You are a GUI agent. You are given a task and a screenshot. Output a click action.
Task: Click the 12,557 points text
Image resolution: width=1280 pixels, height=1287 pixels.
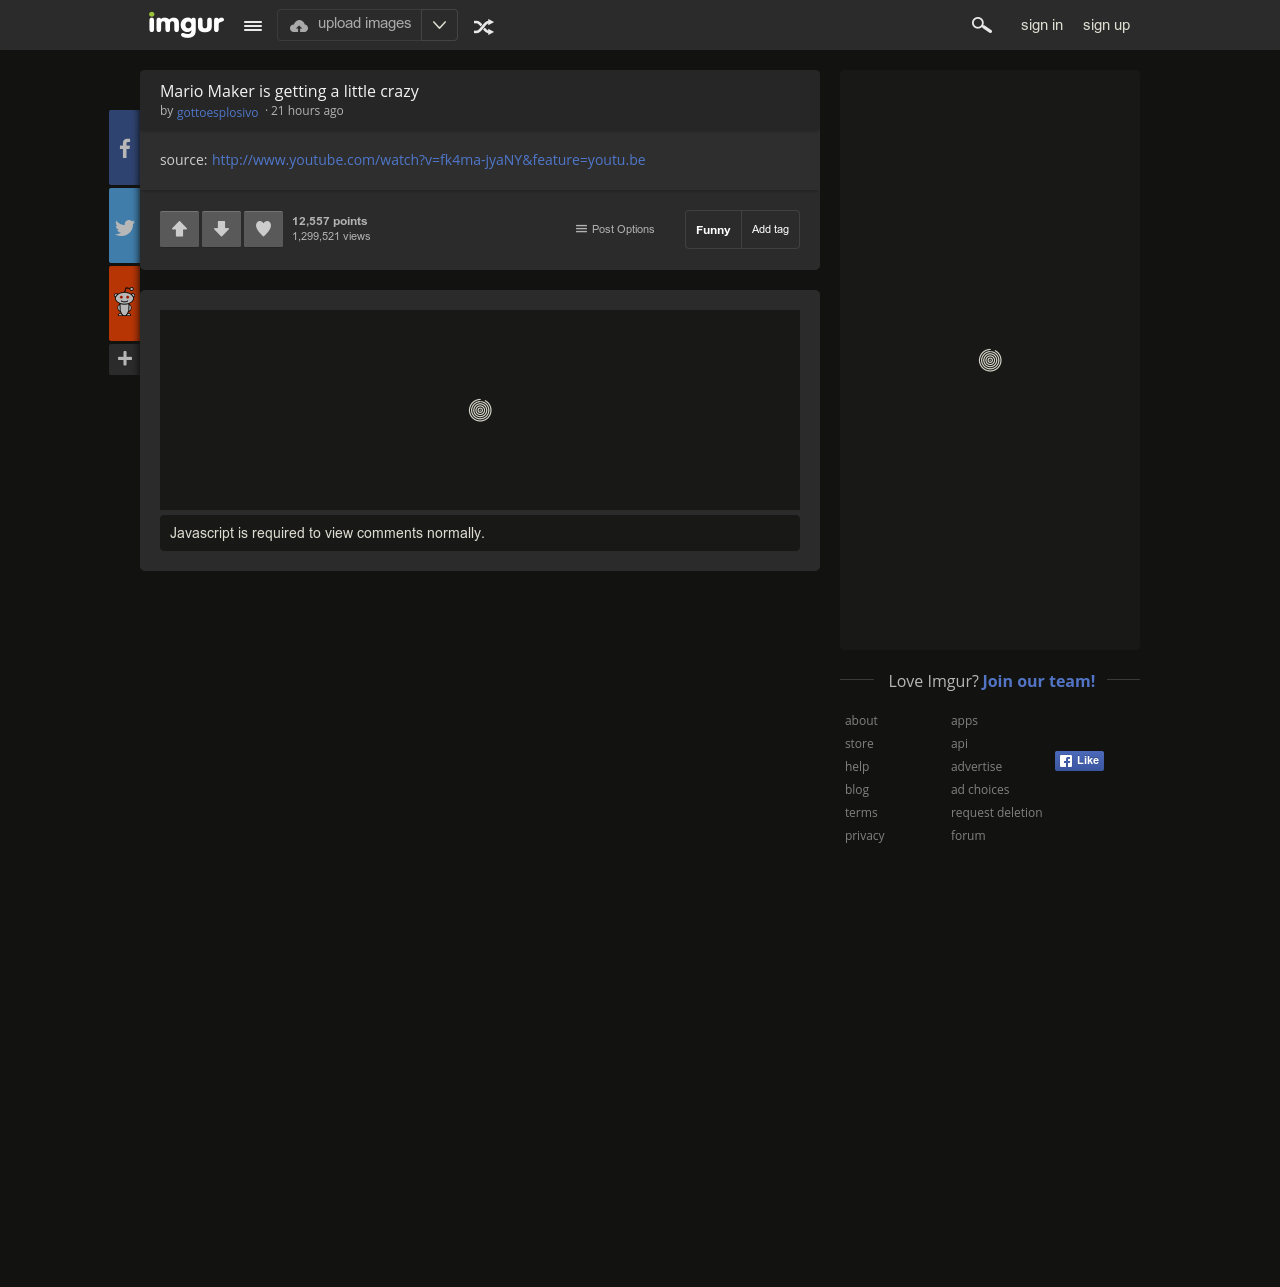point(329,221)
